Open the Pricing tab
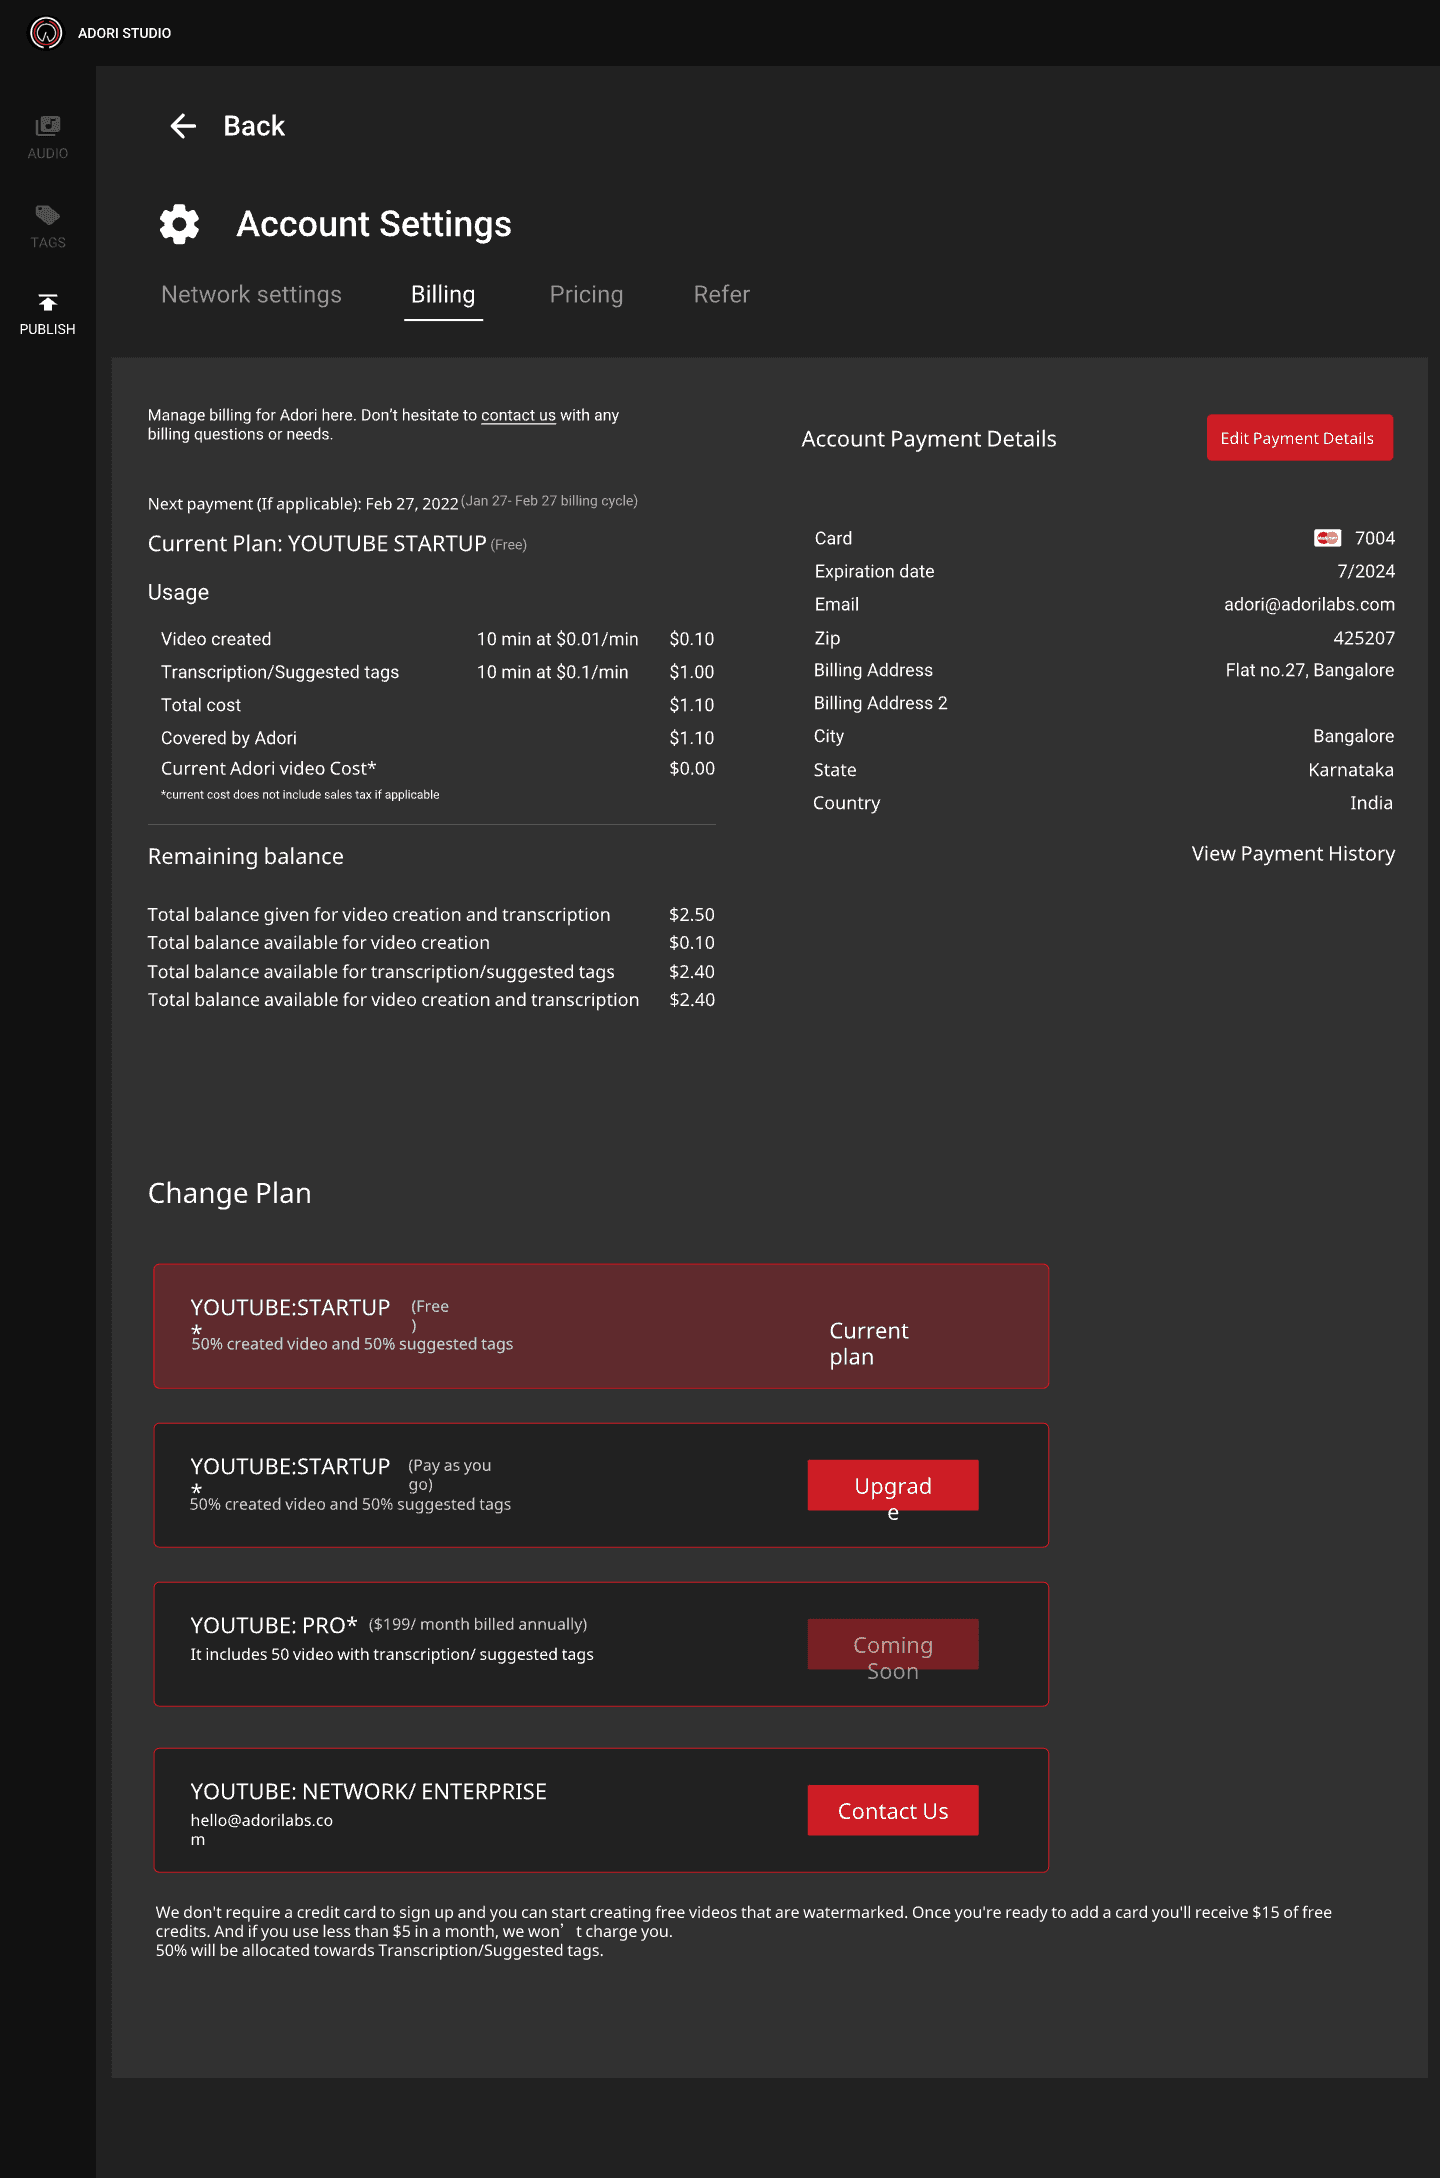The height and width of the screenshot is (2178, 1440). (586, 294)
